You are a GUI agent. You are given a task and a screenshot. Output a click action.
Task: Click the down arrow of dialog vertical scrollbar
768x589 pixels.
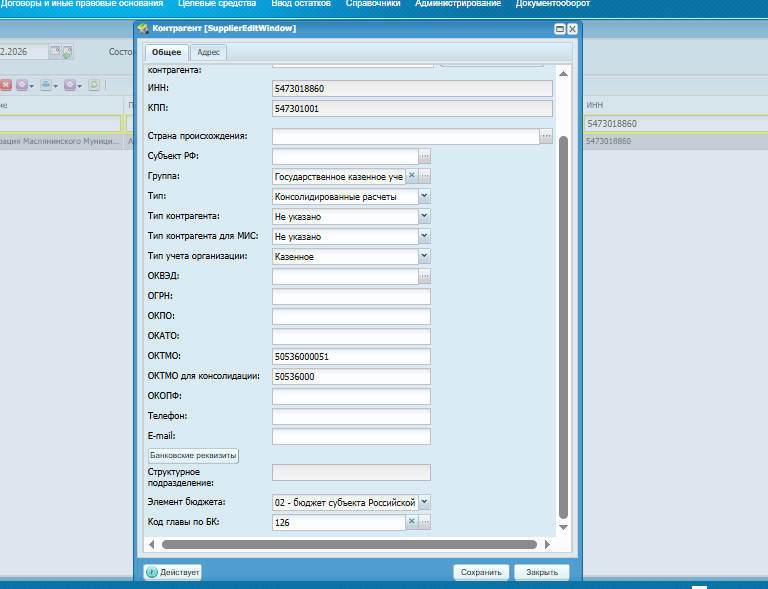563,527
